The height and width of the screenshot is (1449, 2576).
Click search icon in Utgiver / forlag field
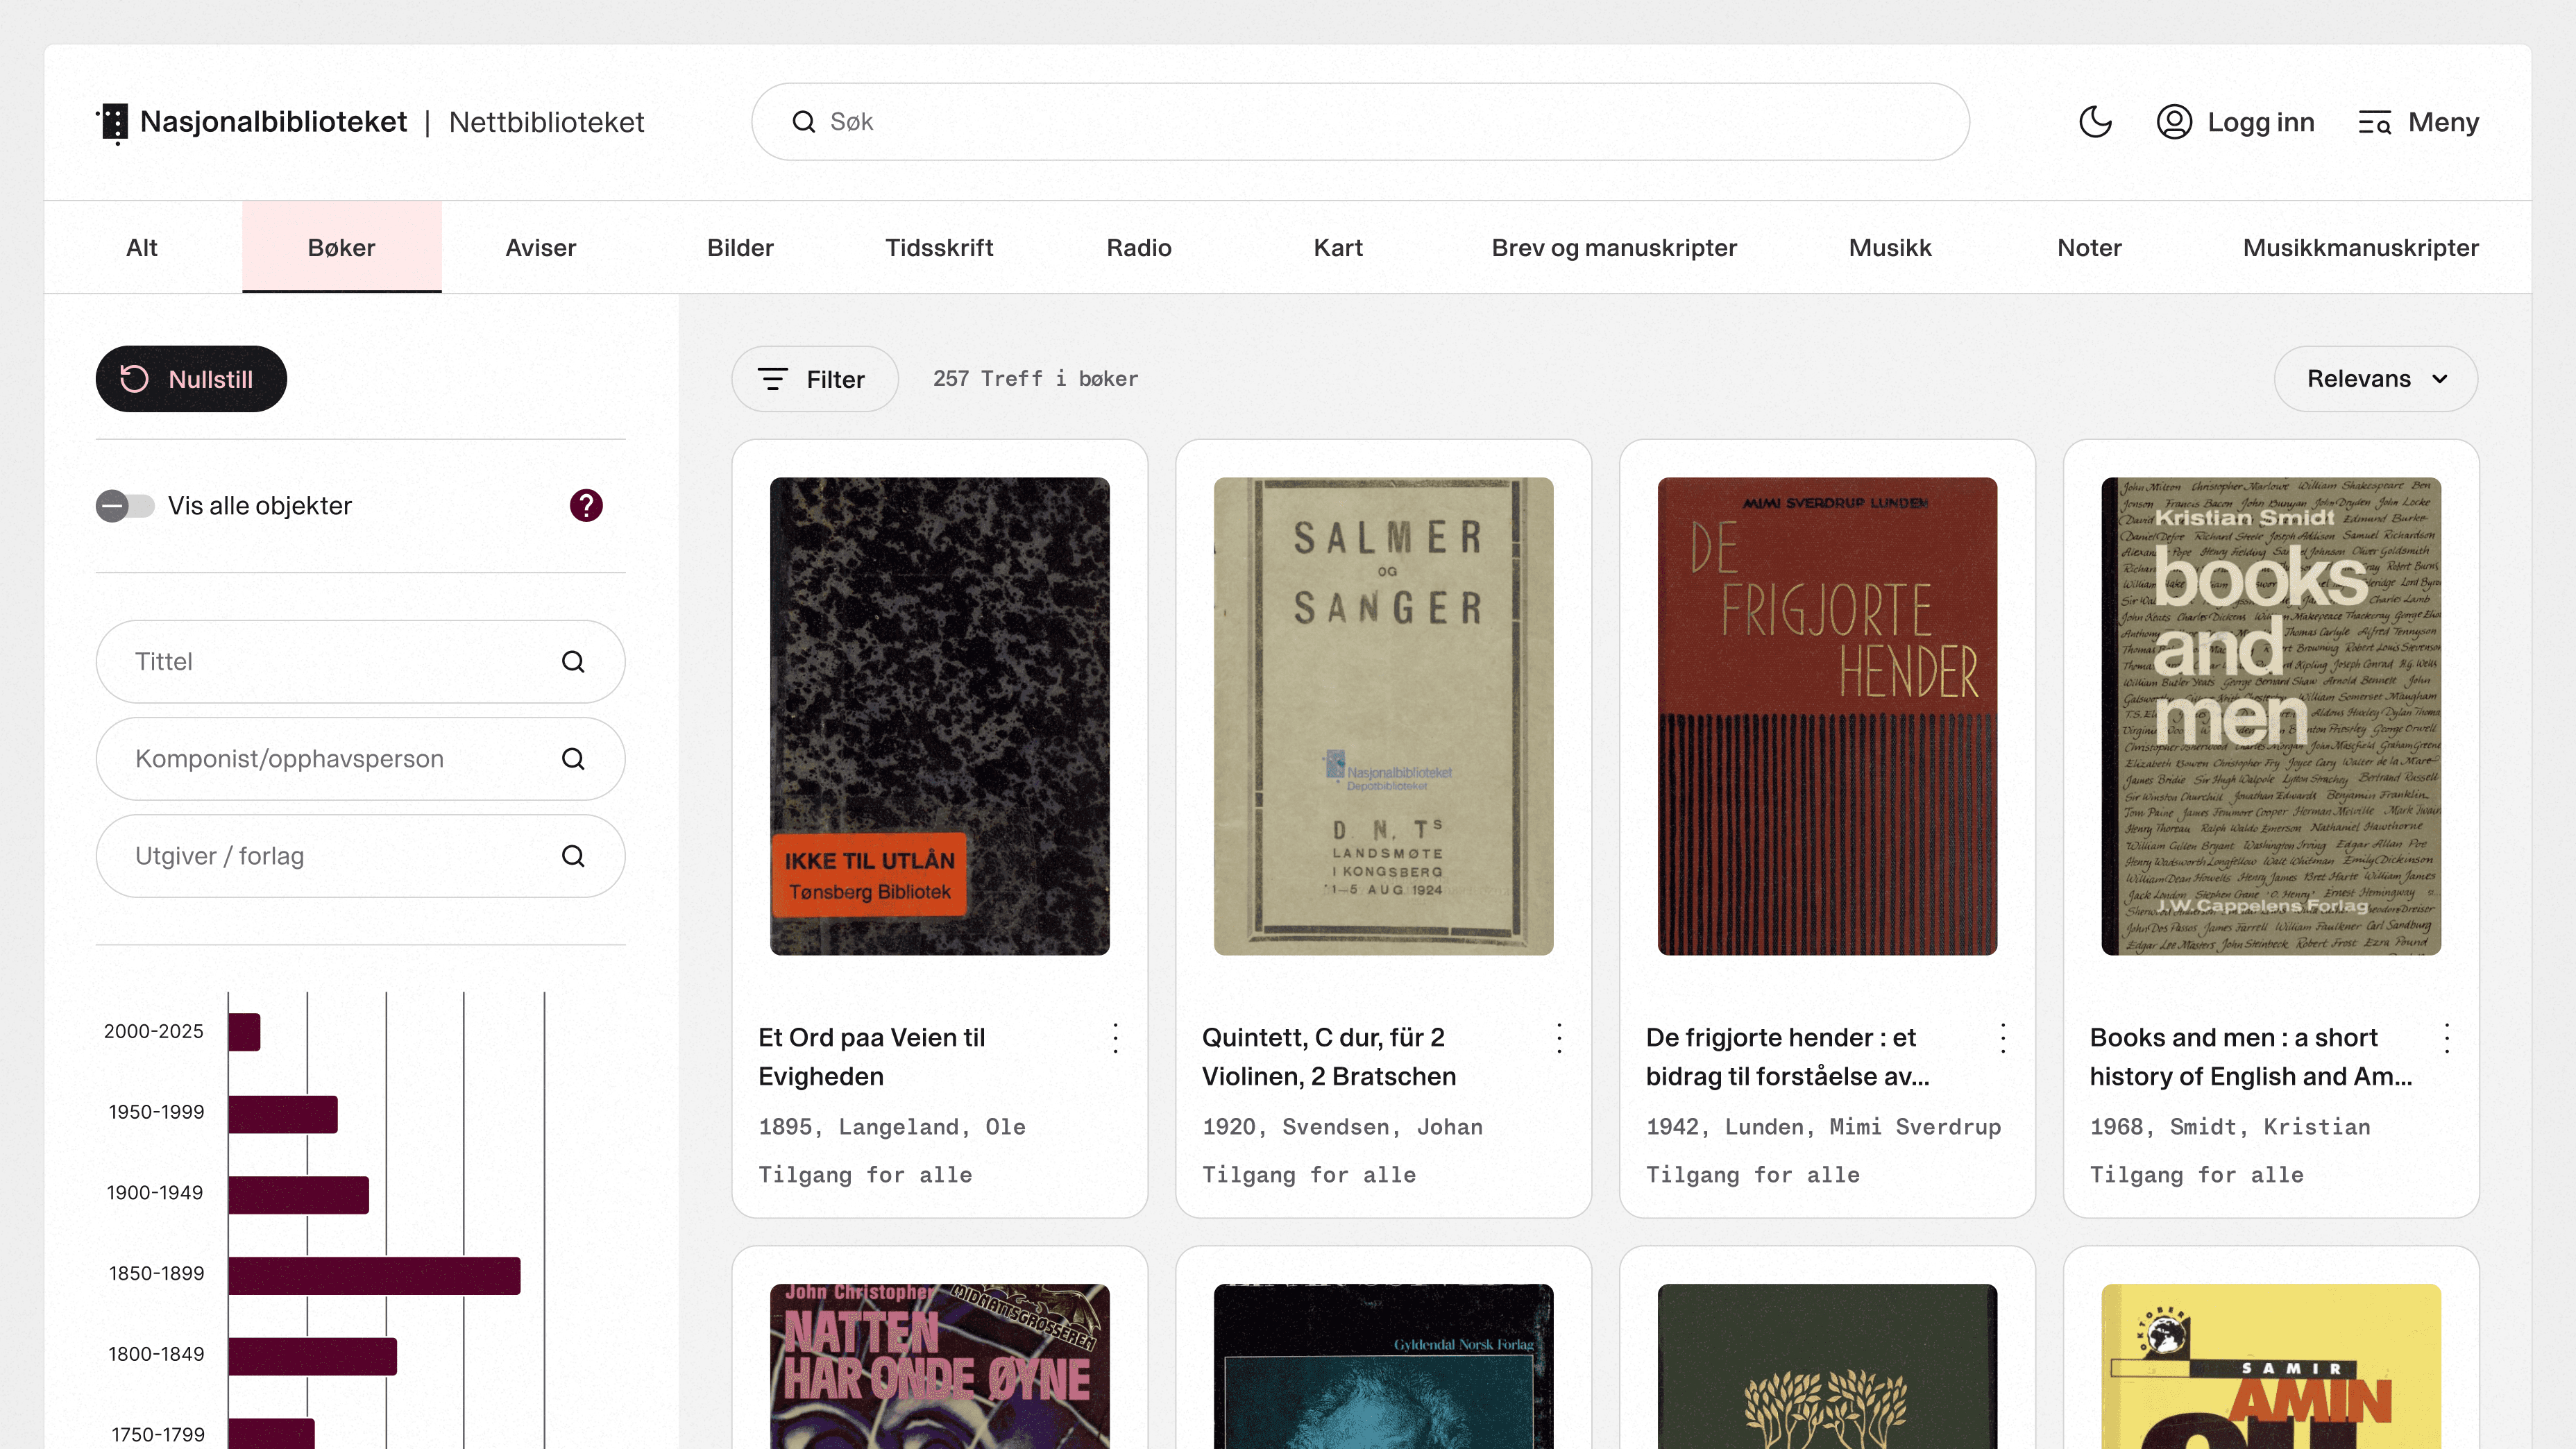pos(573,856)
